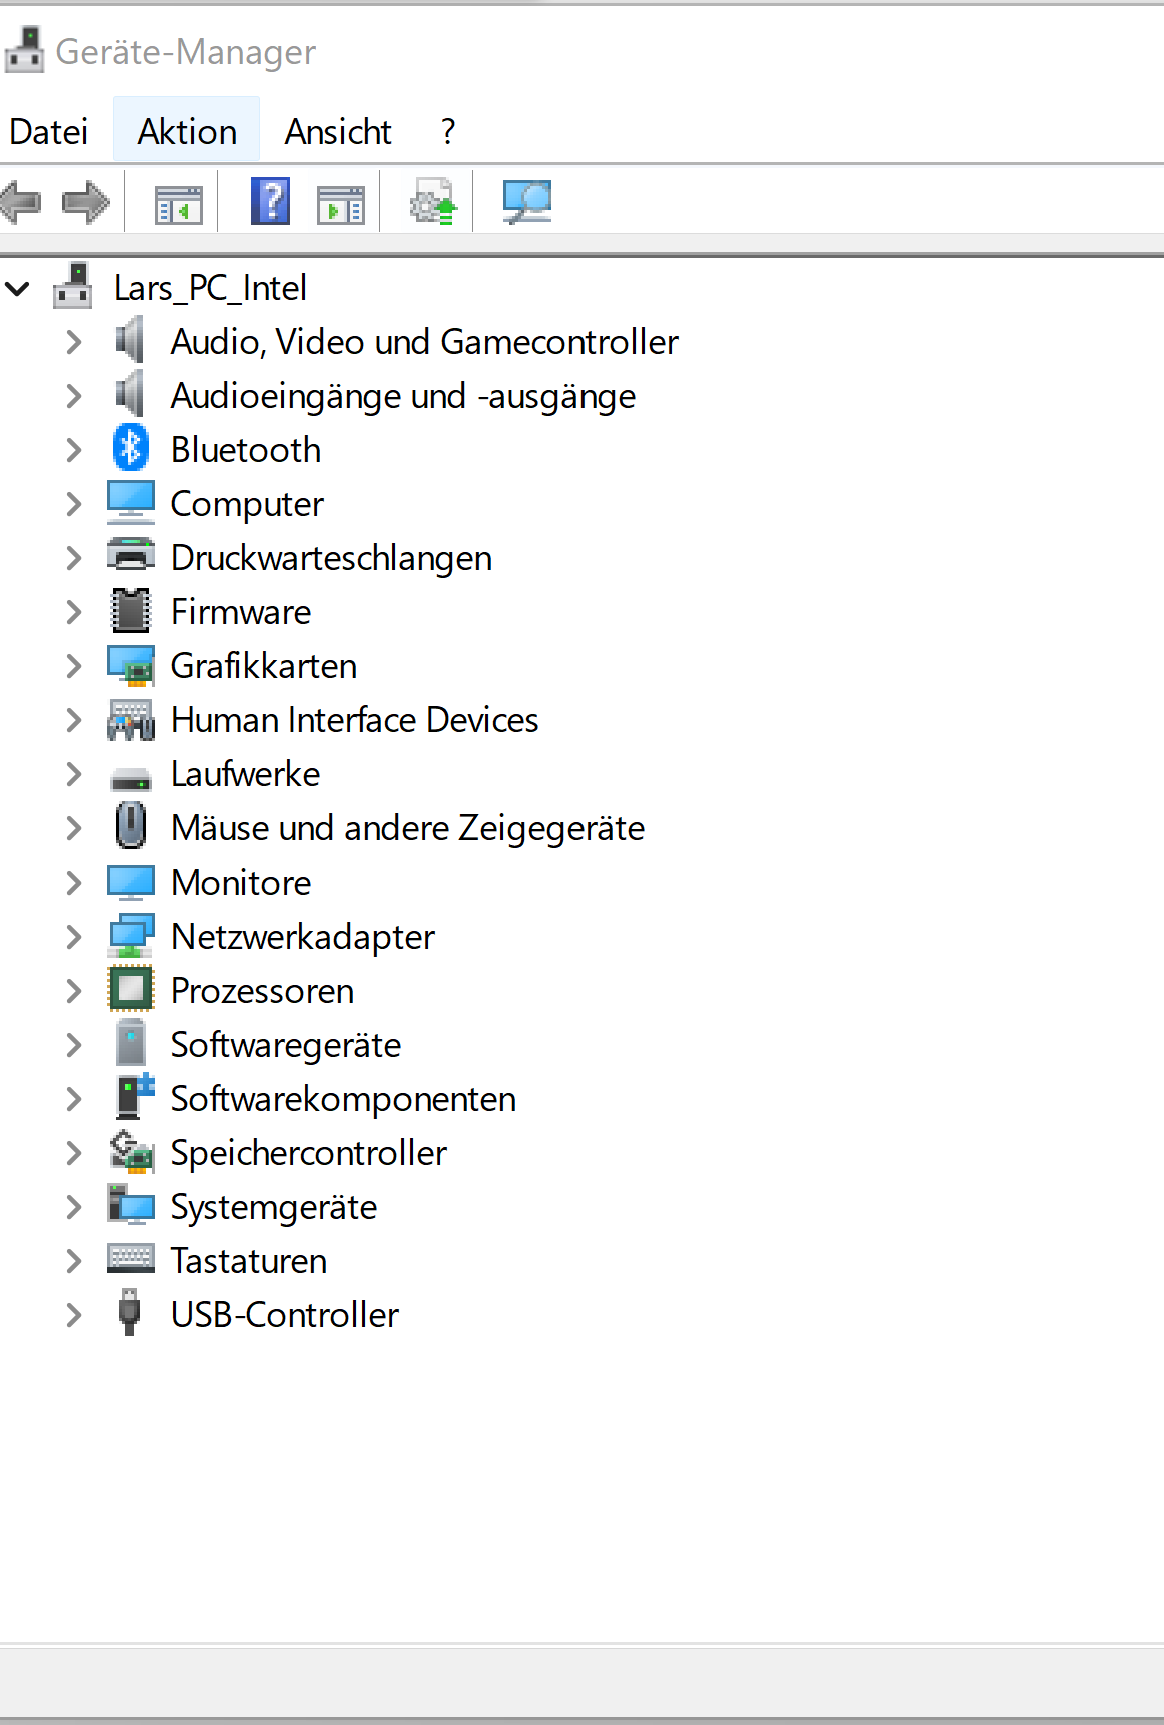
Task: Select the Laufwerke tree entry
Action: click(x=245, y=774)
